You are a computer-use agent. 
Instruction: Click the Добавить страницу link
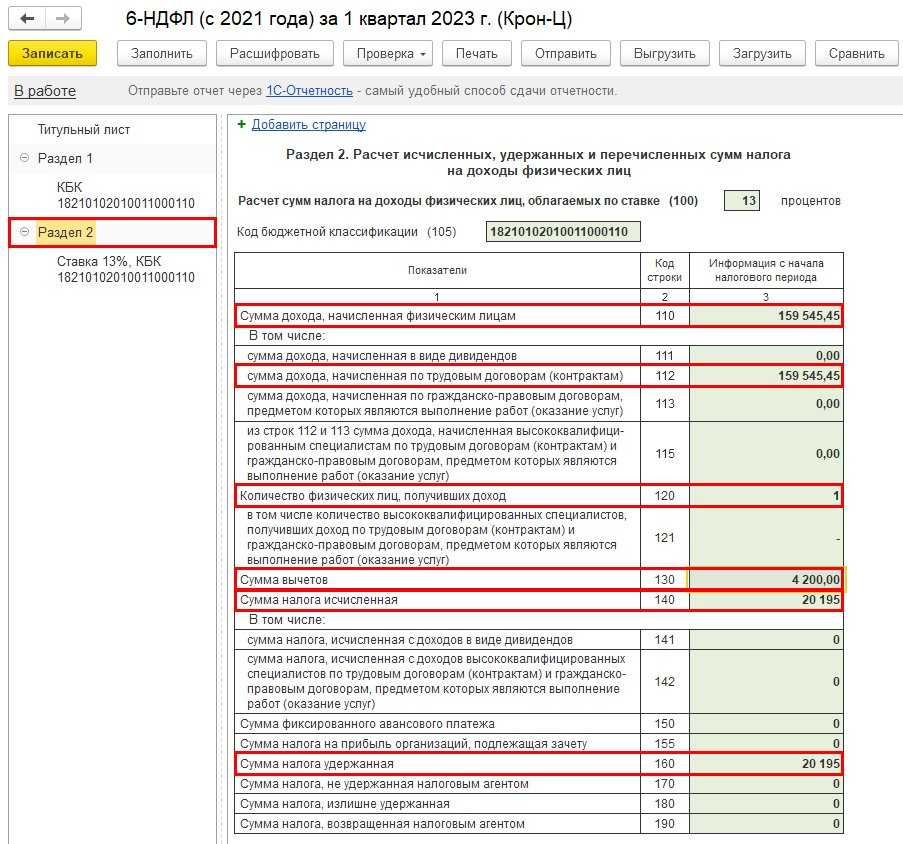[x=308, y=125]
